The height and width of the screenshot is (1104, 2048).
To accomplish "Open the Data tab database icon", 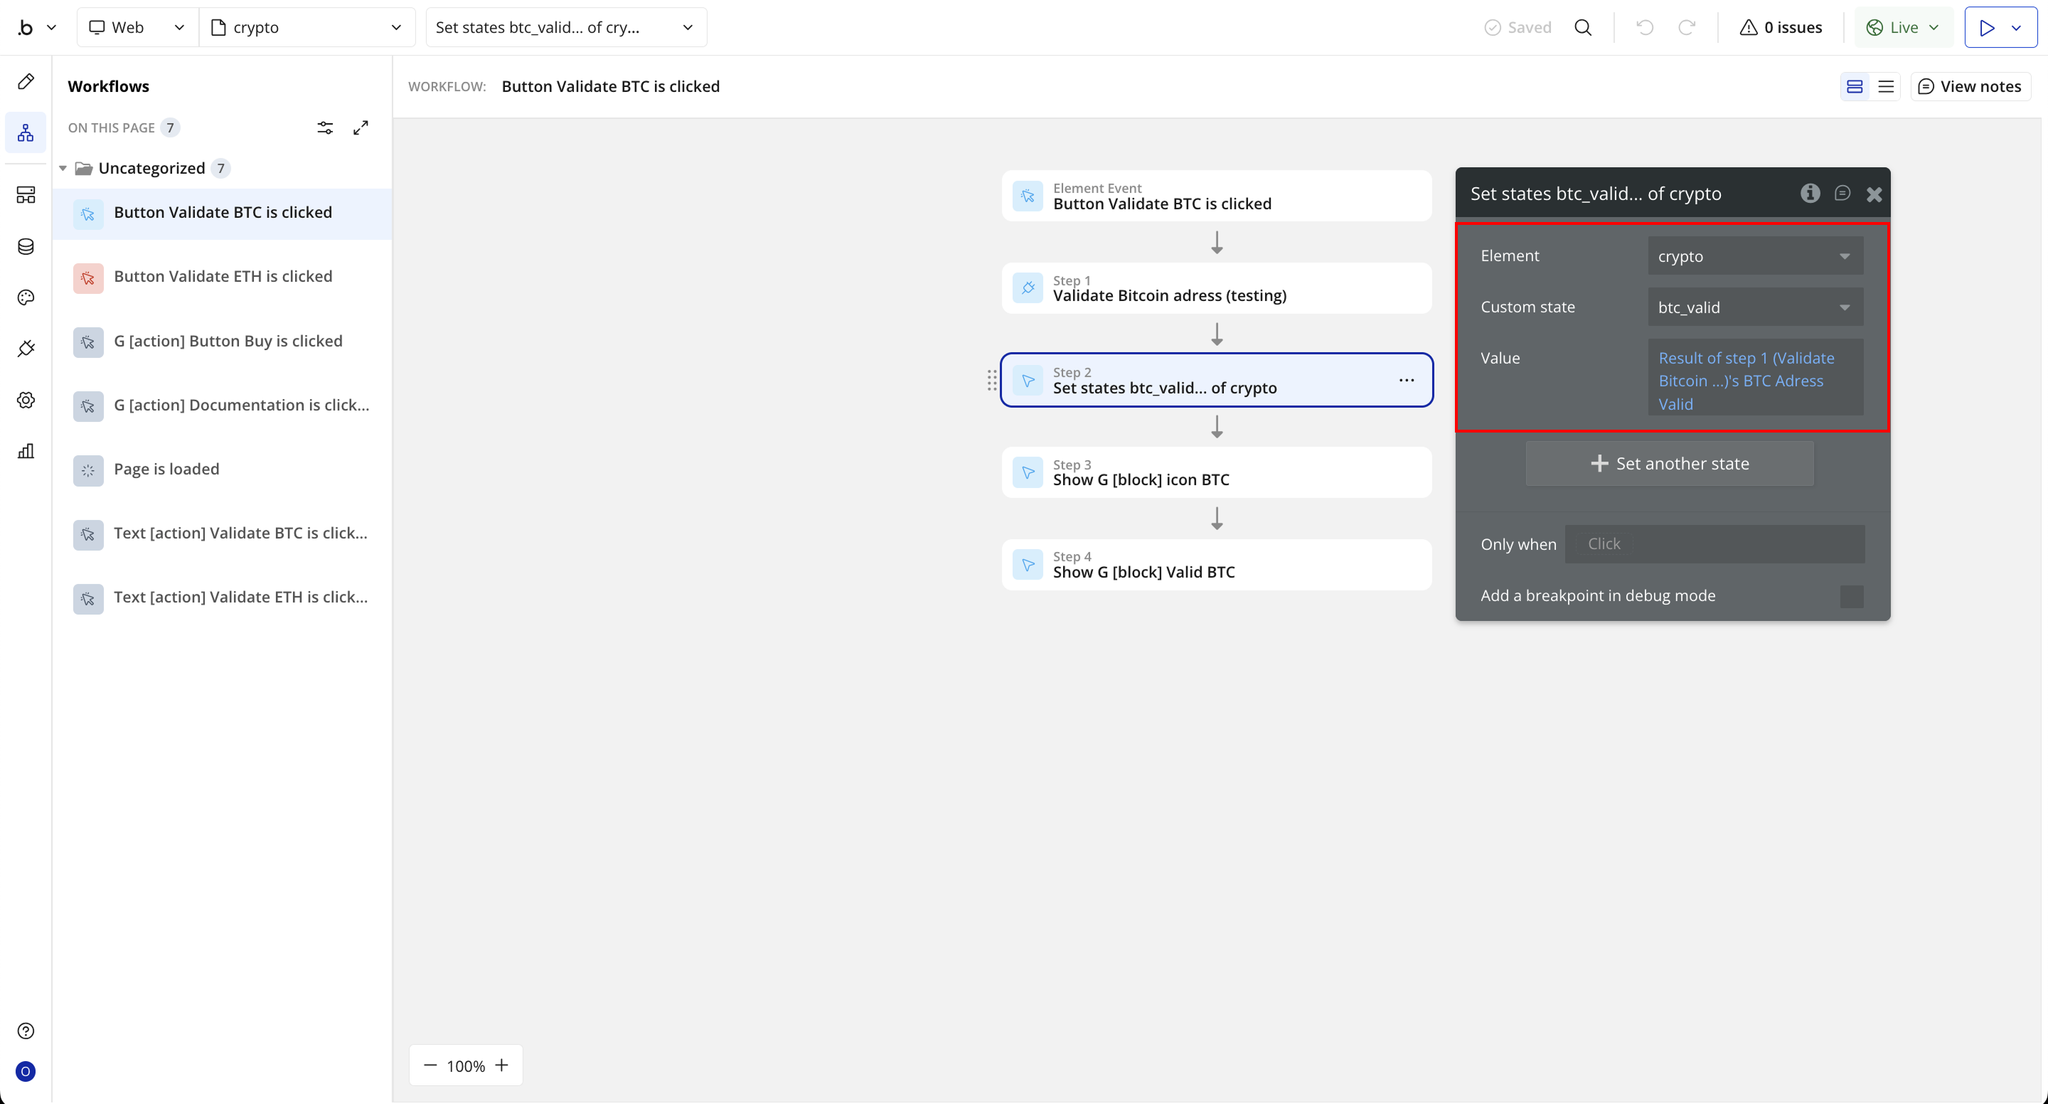I will 26,247.
